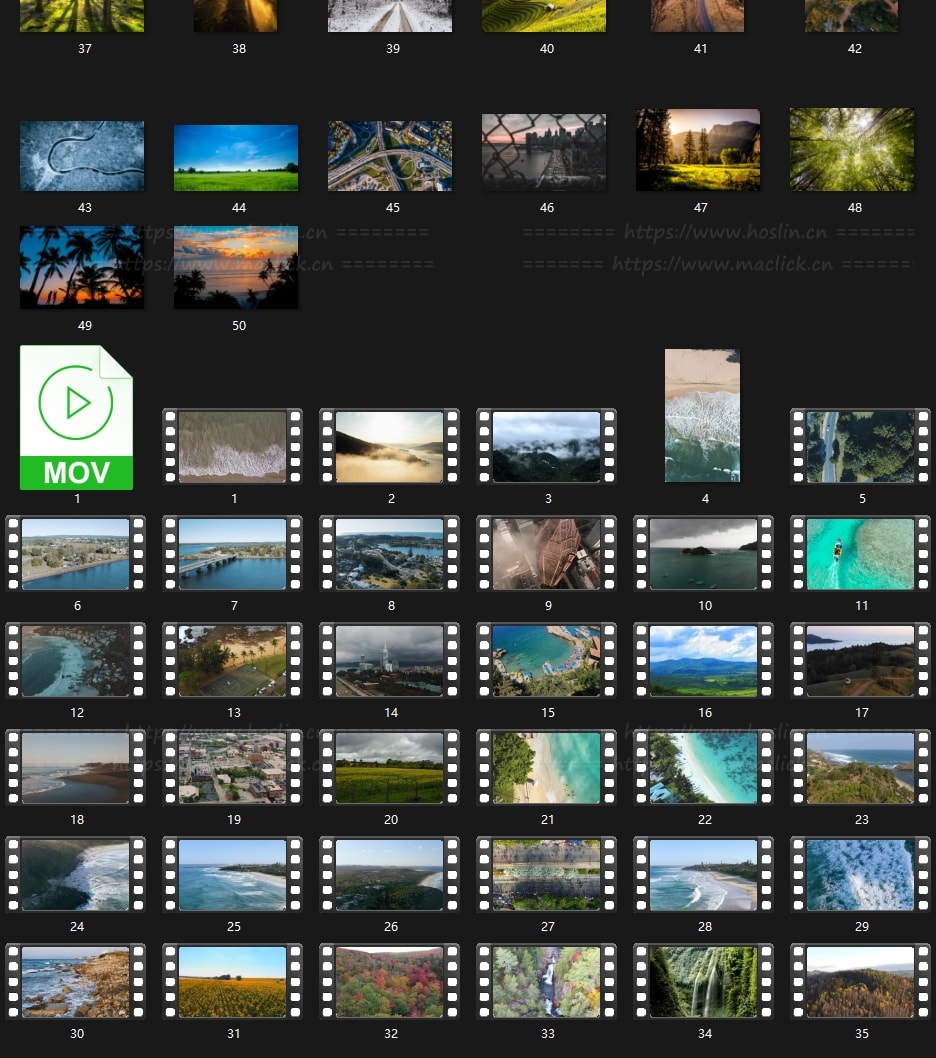Select video 16 green hills blue sky
The image size is (936, 1058).
[x=703, y=660]
